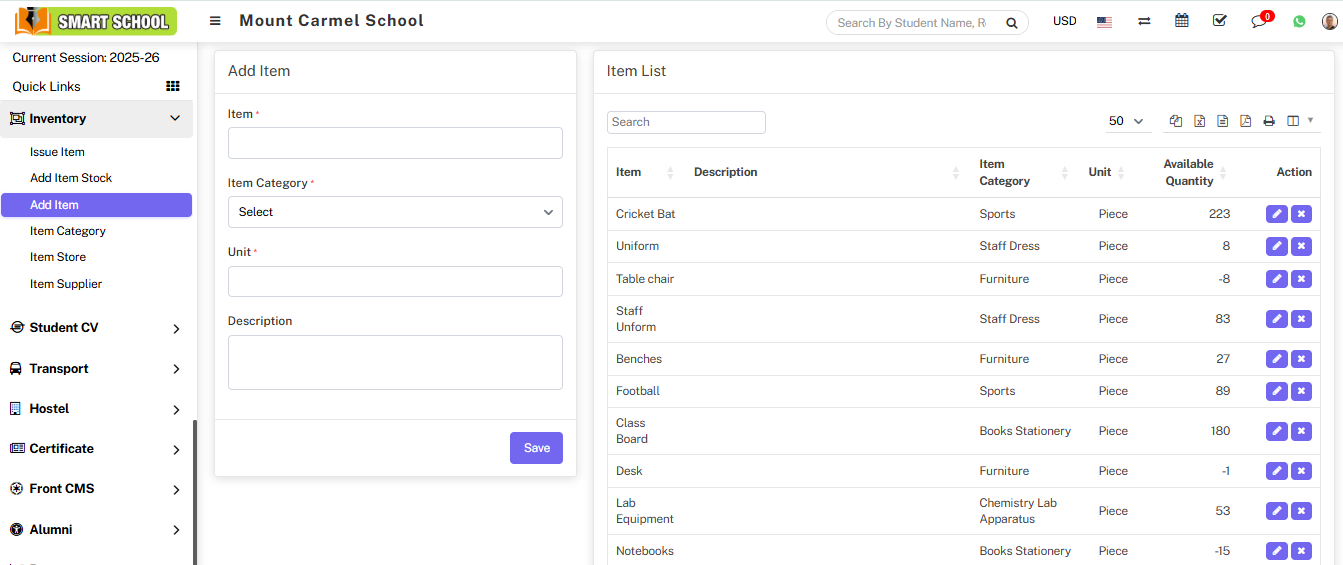
Task: Open Item Supplier in sidebar
Action: [66, 284]
